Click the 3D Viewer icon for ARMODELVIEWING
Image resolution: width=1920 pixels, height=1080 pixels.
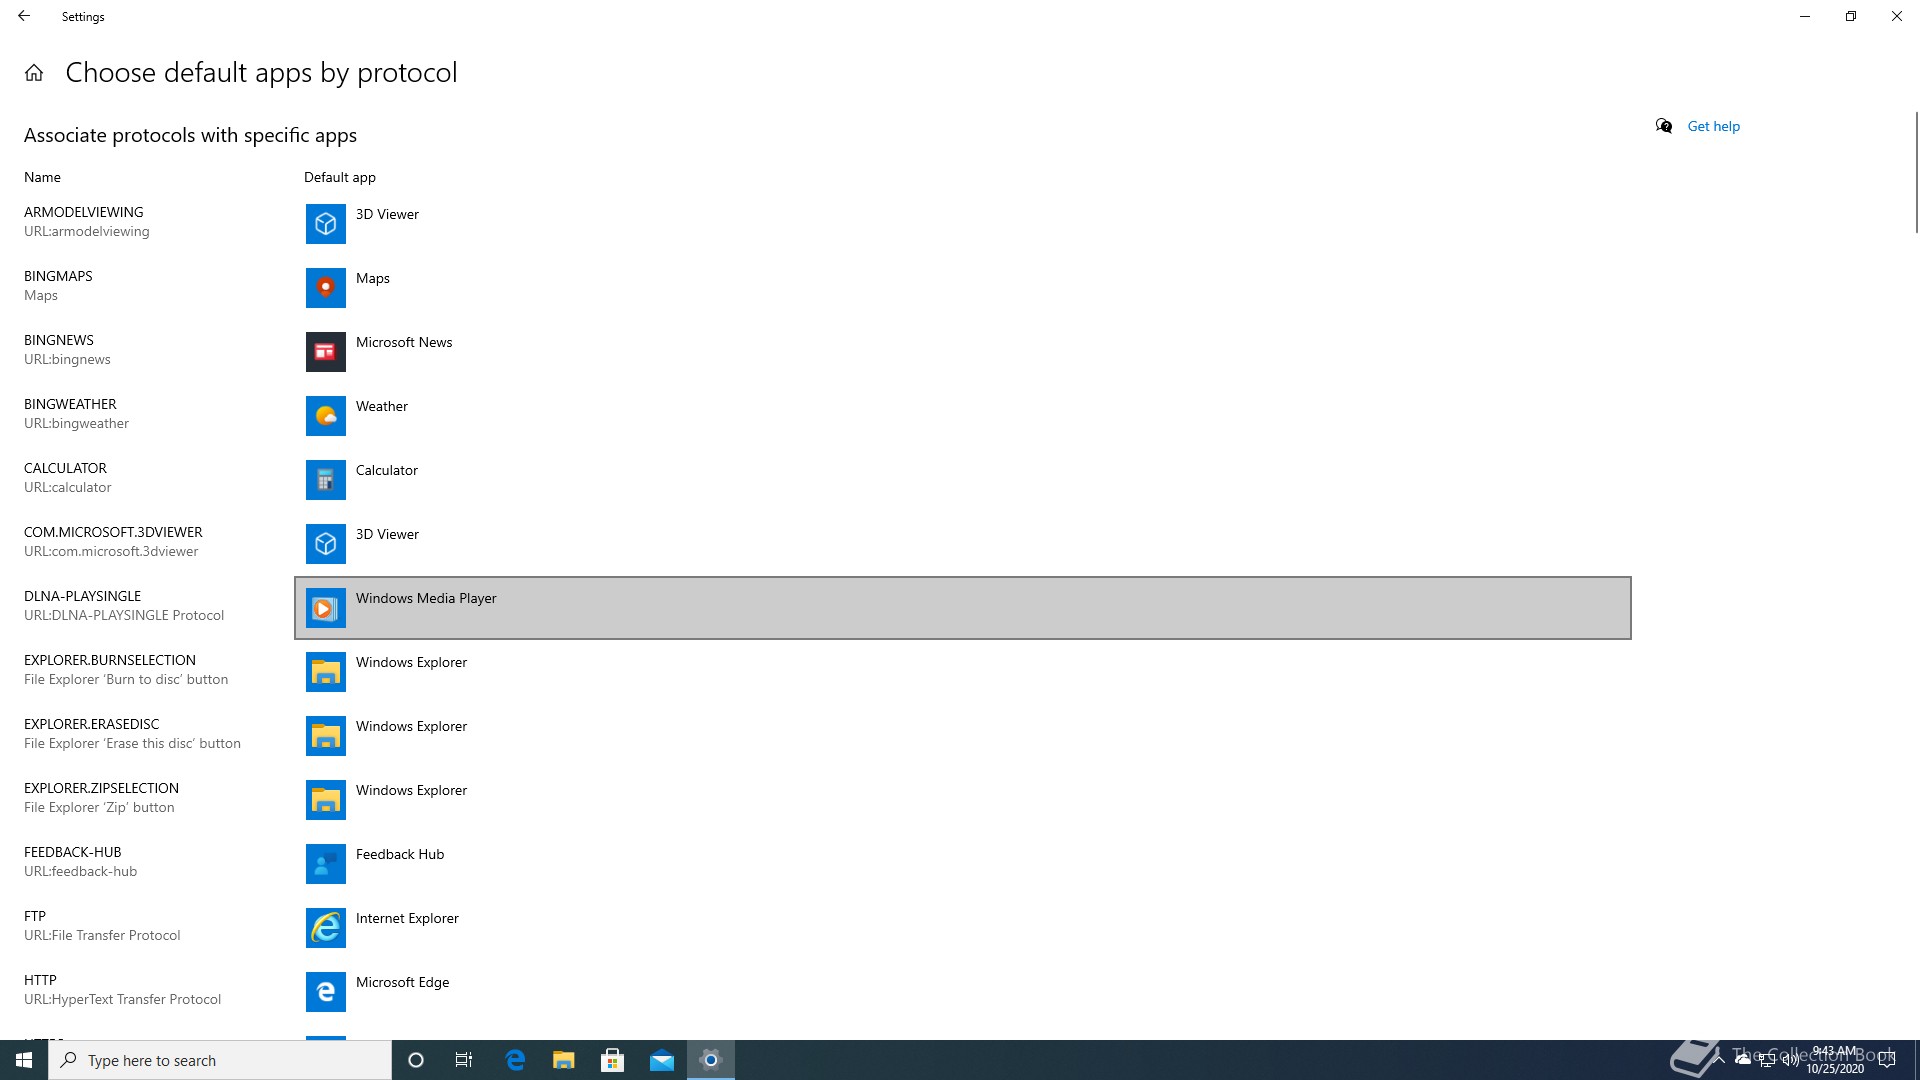tap(325, 224)
